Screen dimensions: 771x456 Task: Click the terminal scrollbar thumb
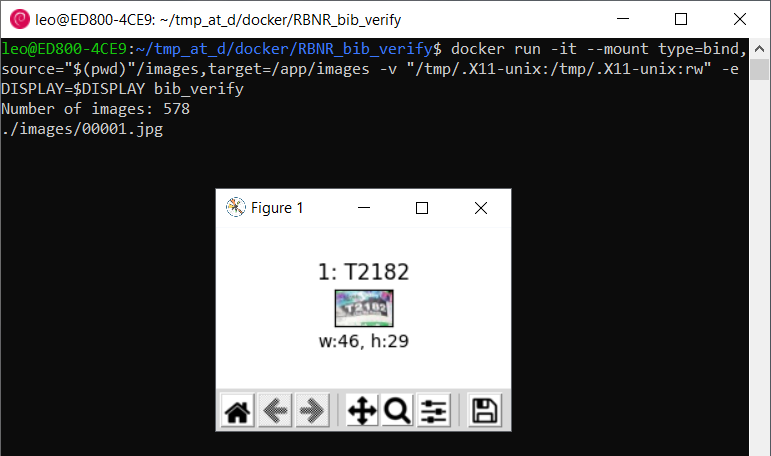(x=760, y=69)
